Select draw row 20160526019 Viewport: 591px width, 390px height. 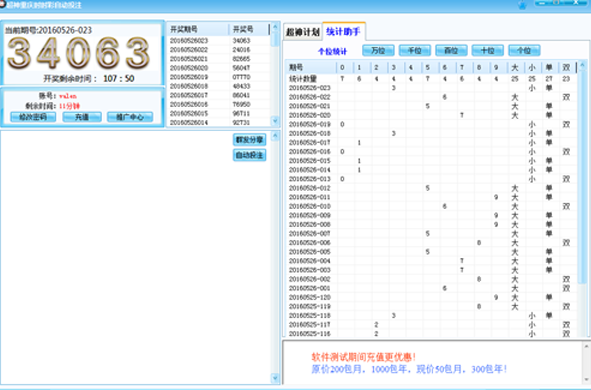219,77
